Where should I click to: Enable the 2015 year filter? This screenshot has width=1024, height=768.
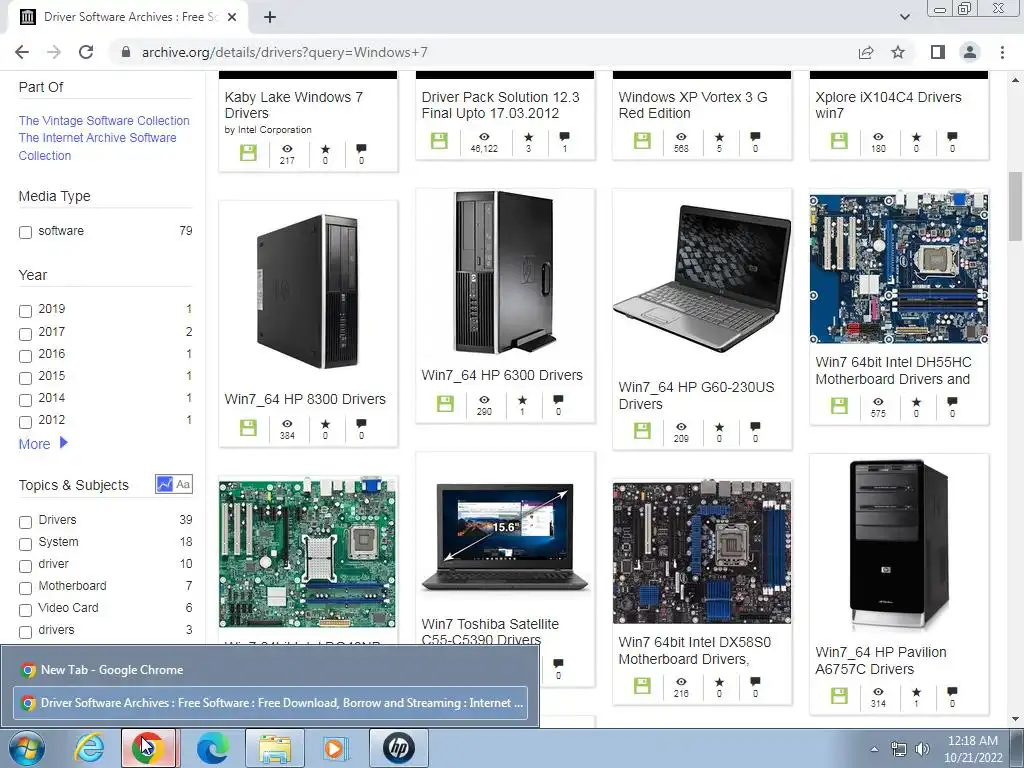(25, 377)
